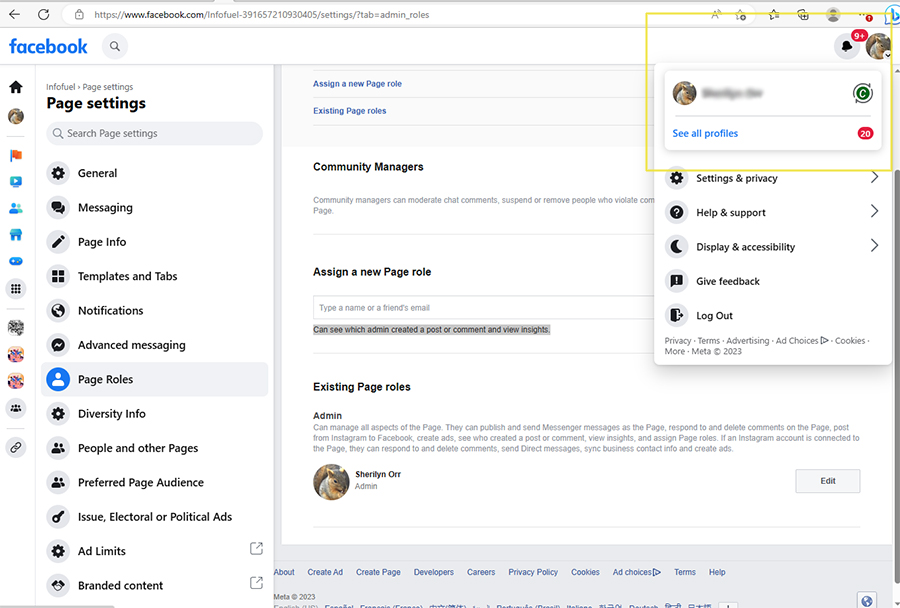Expand Help & support submenu
900x608 pixels.
[x=873, y=212]
